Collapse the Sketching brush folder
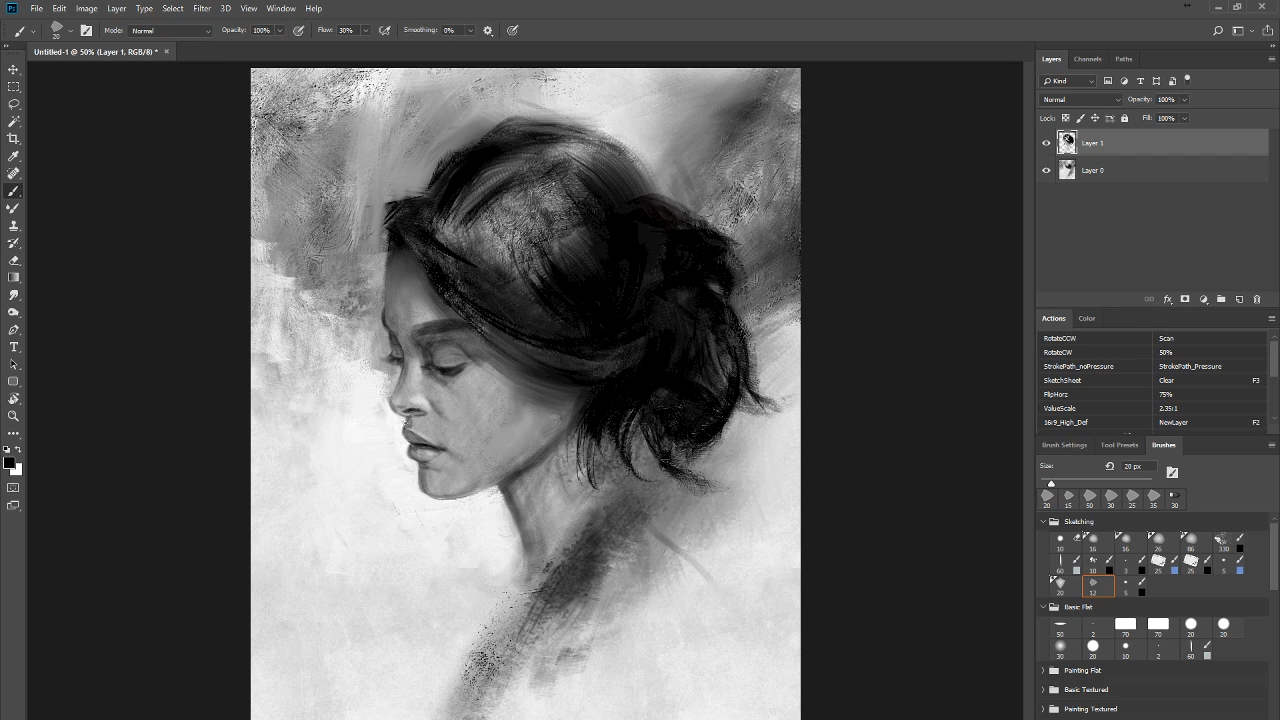The width and height of the screenshot is (1280, 720). (x=1043, y=521)
